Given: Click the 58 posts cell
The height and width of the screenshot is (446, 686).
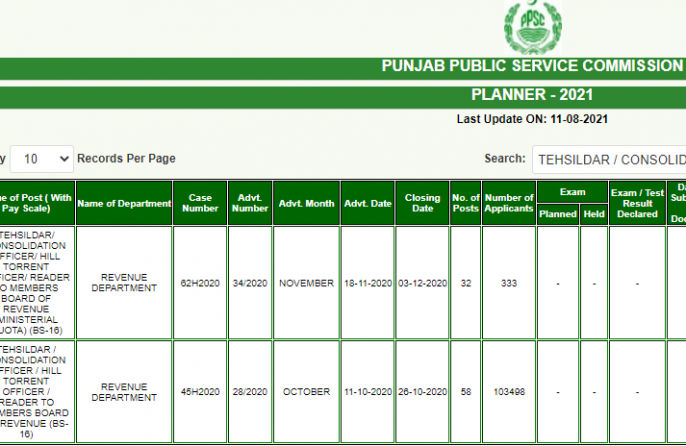Looking at the screenshot, I should tap(466, 392).
